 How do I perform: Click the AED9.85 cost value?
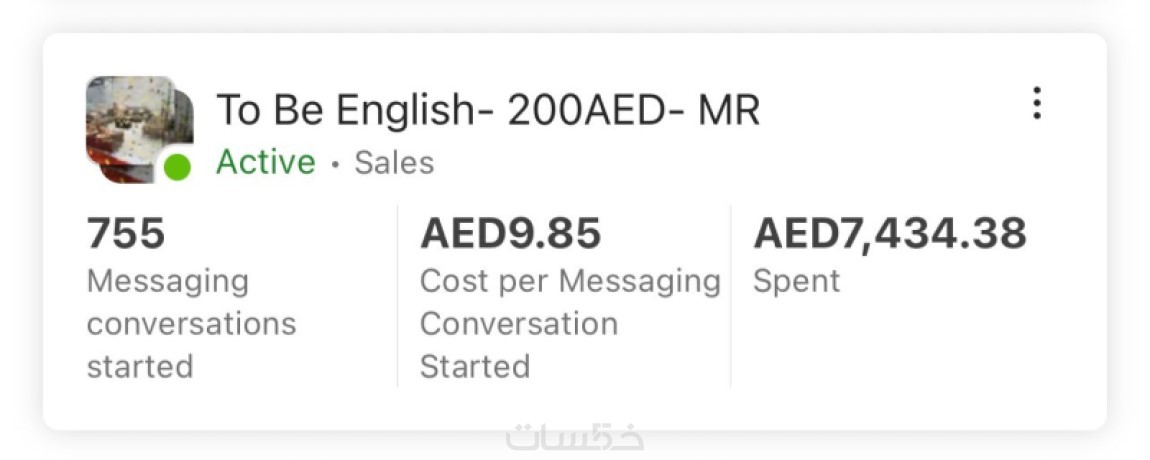(510, 234)
